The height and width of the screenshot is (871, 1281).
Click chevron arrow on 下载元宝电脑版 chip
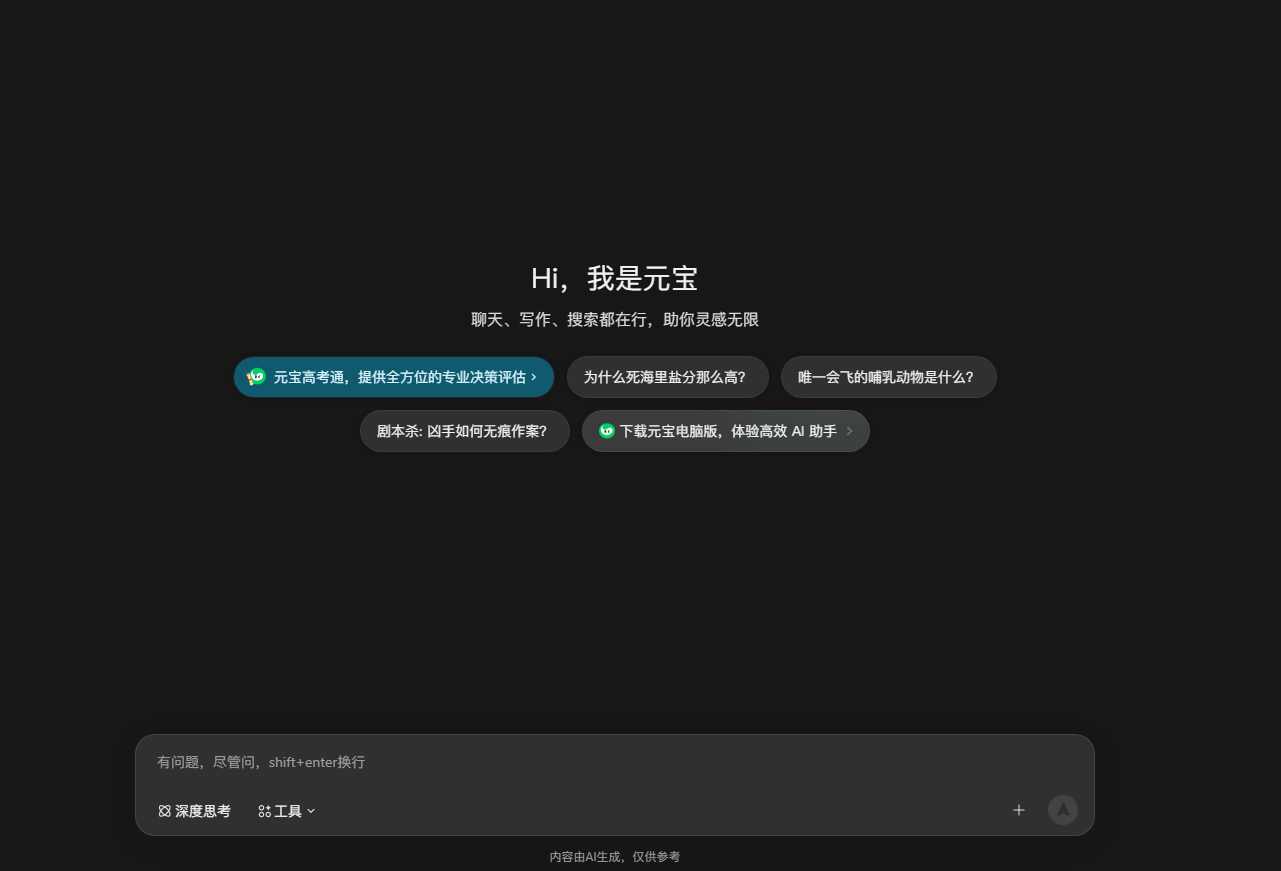[849, 431]
